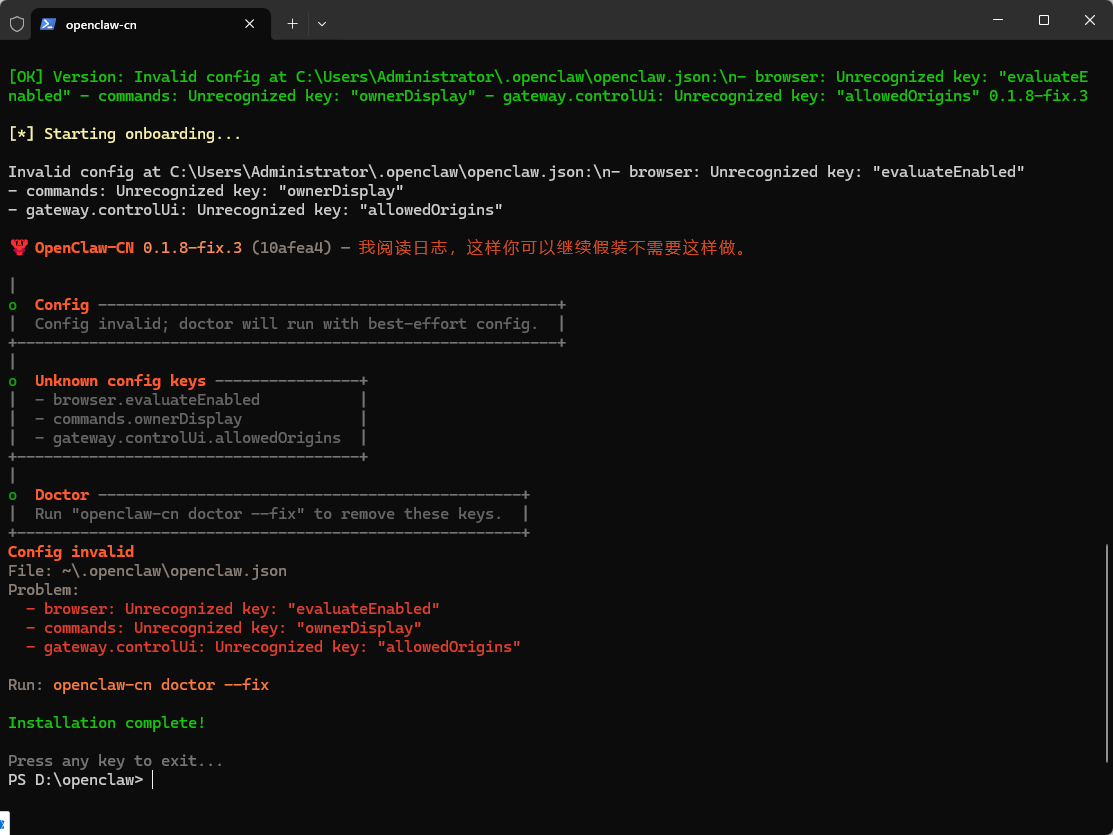Click the PS D:\openclaw prompt line
The height and width of the screenshot is (835, 1113).
tap(76, 780)
